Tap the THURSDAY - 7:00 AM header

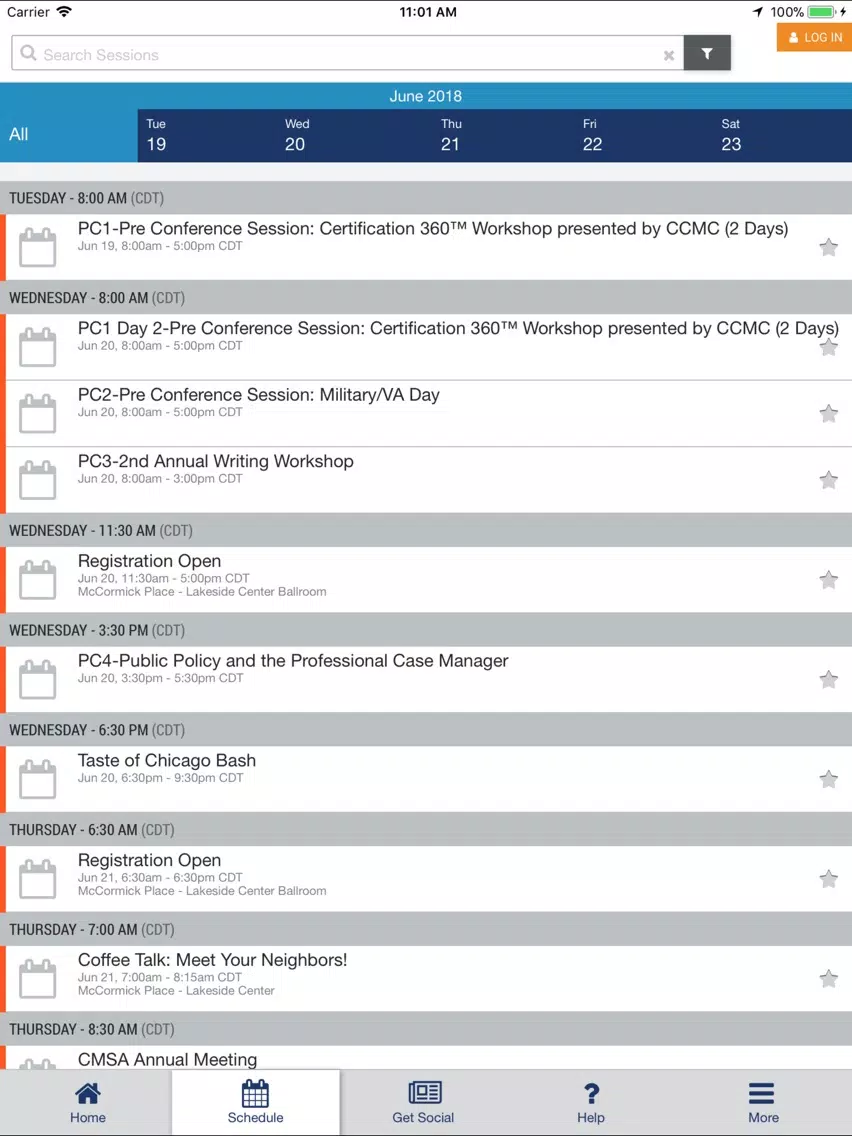tap(426, 930)
